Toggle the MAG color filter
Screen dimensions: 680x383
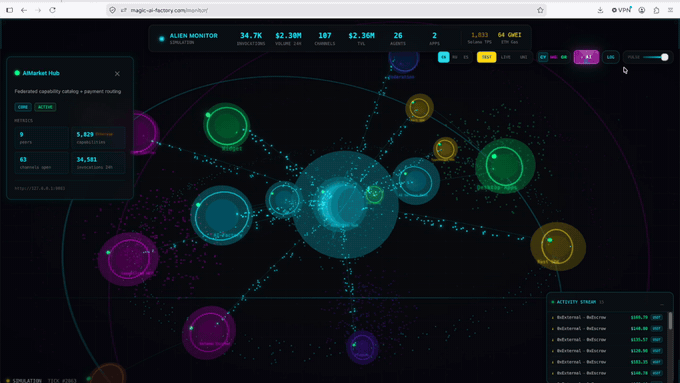553,57
